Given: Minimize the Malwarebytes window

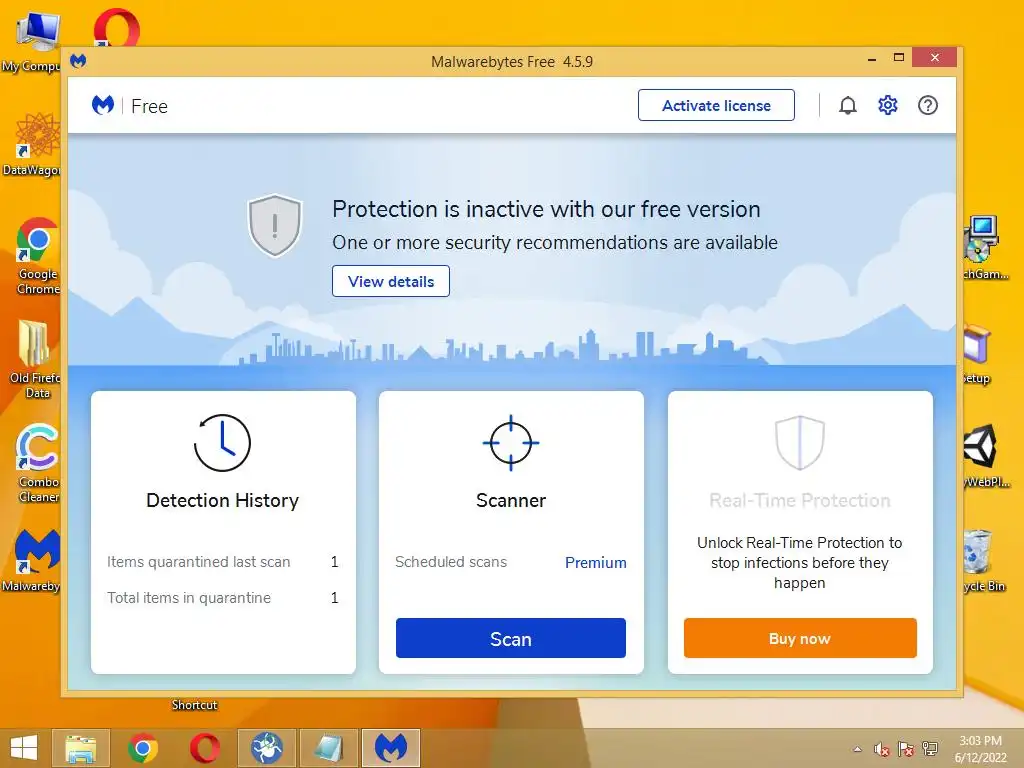Looking at the screenshot, I should 871,59.
